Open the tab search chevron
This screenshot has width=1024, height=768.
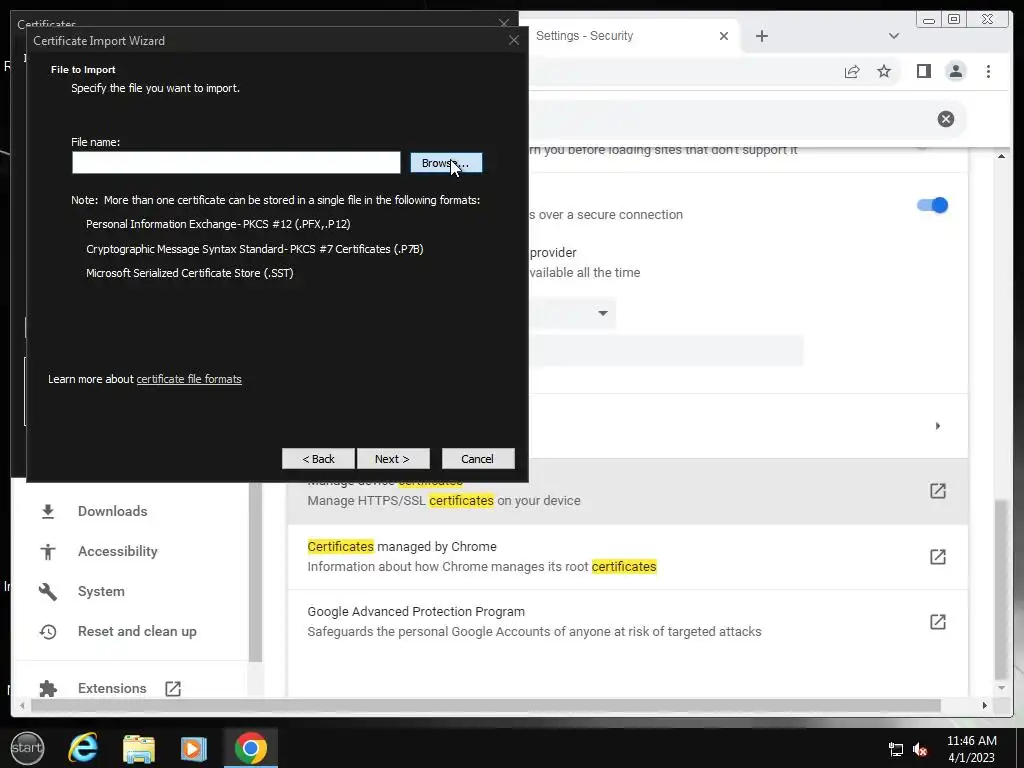click(x=894, y=36)
